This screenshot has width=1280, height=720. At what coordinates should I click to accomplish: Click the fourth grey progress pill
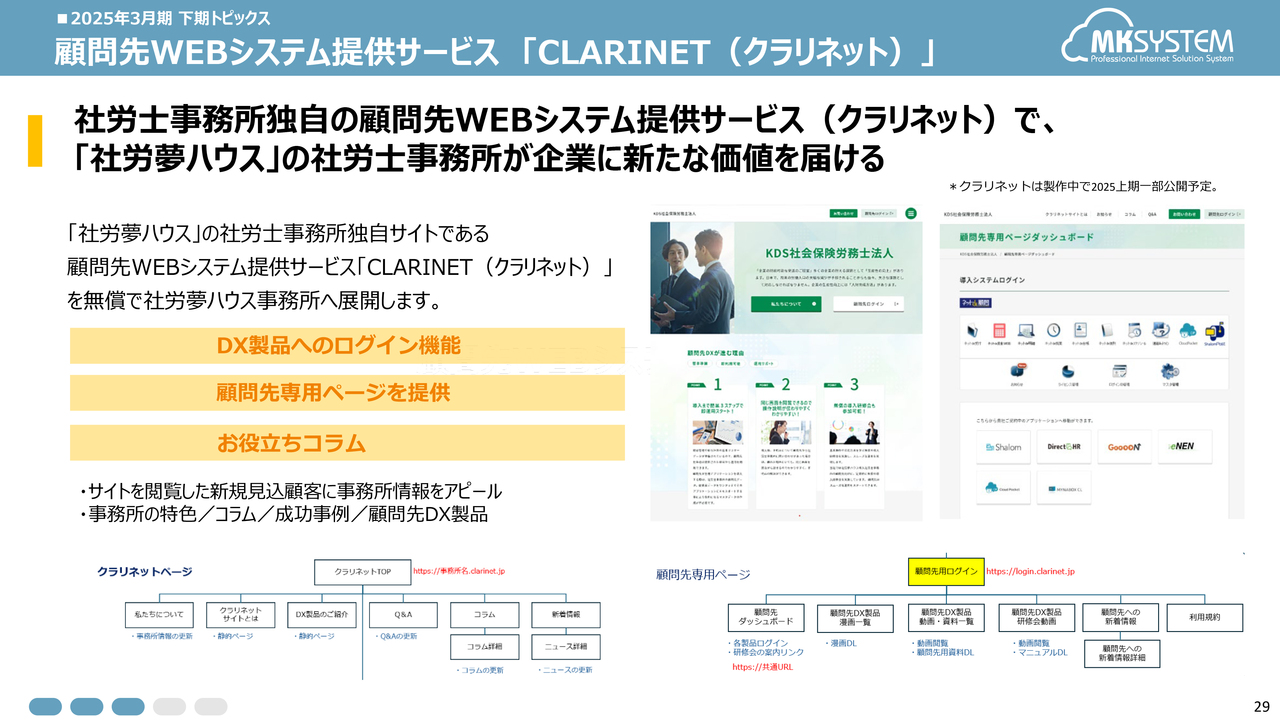click(x=169, y=706)
